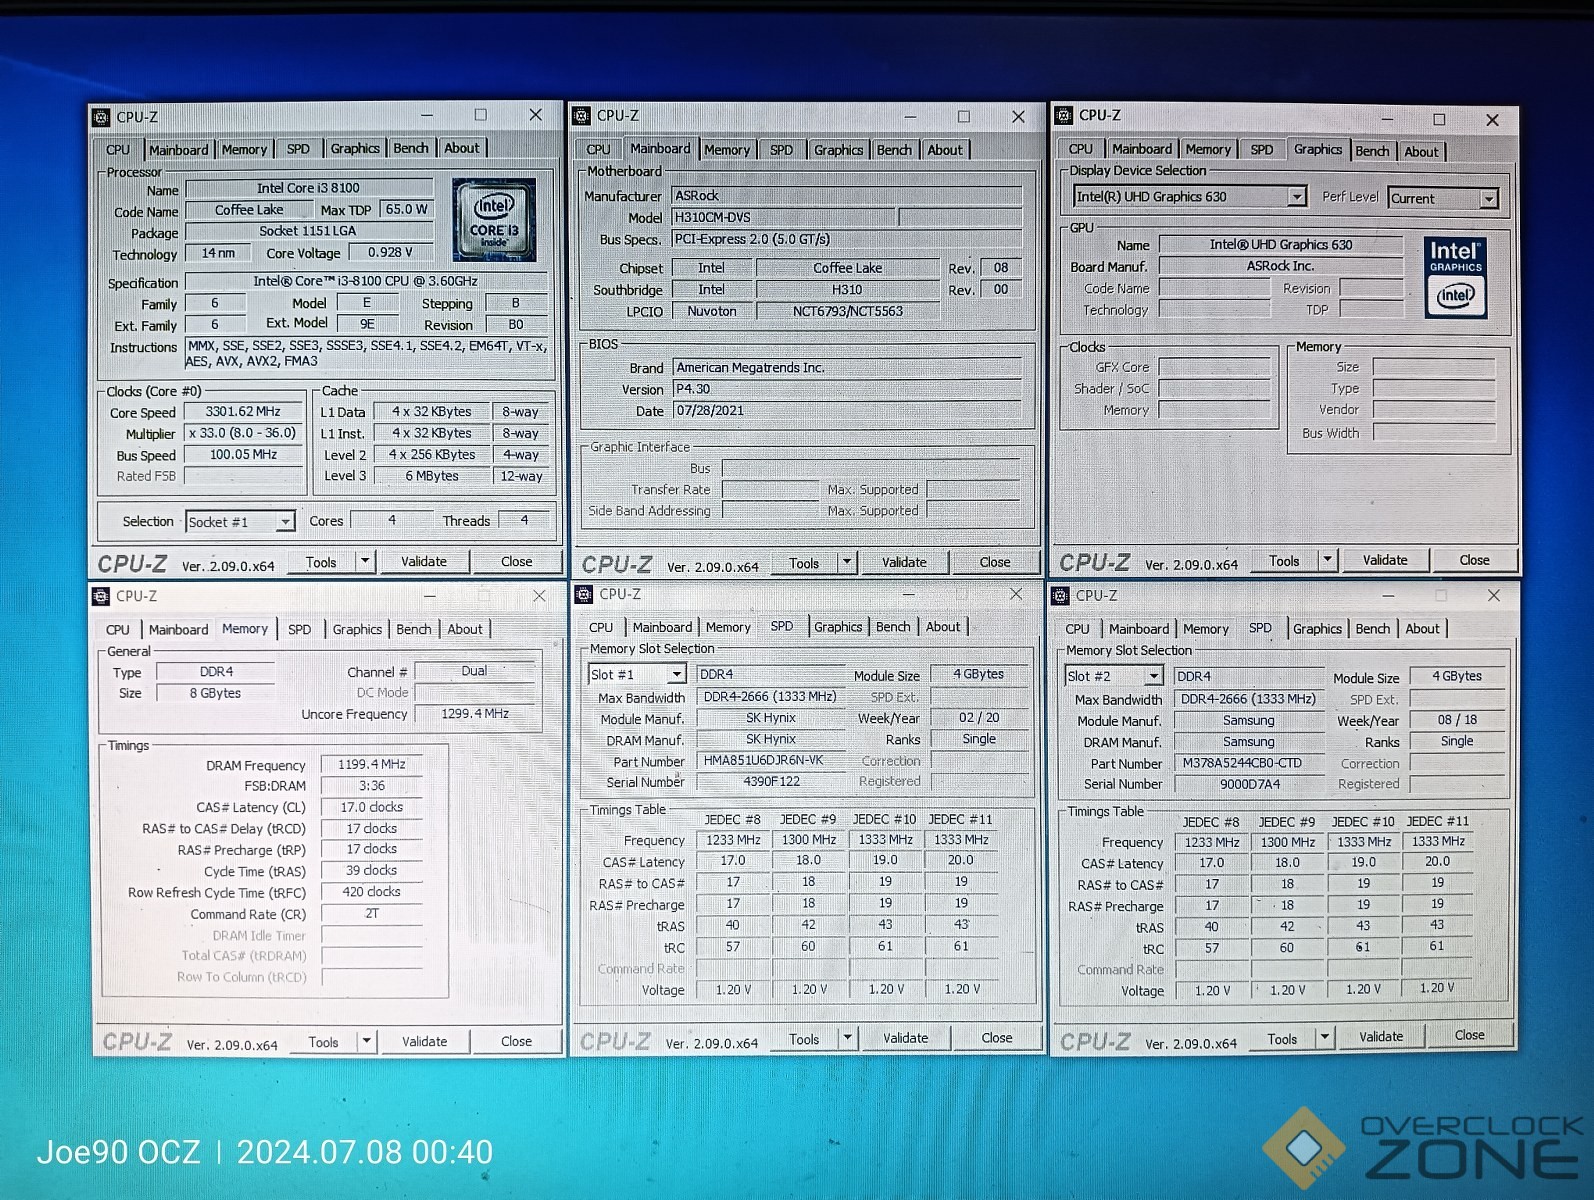The width and height of the screenshot is (1594, 1200).
Task: Expand the Tools arrow in the Slot #1 SPD window
Action: tap(848, 1038)
